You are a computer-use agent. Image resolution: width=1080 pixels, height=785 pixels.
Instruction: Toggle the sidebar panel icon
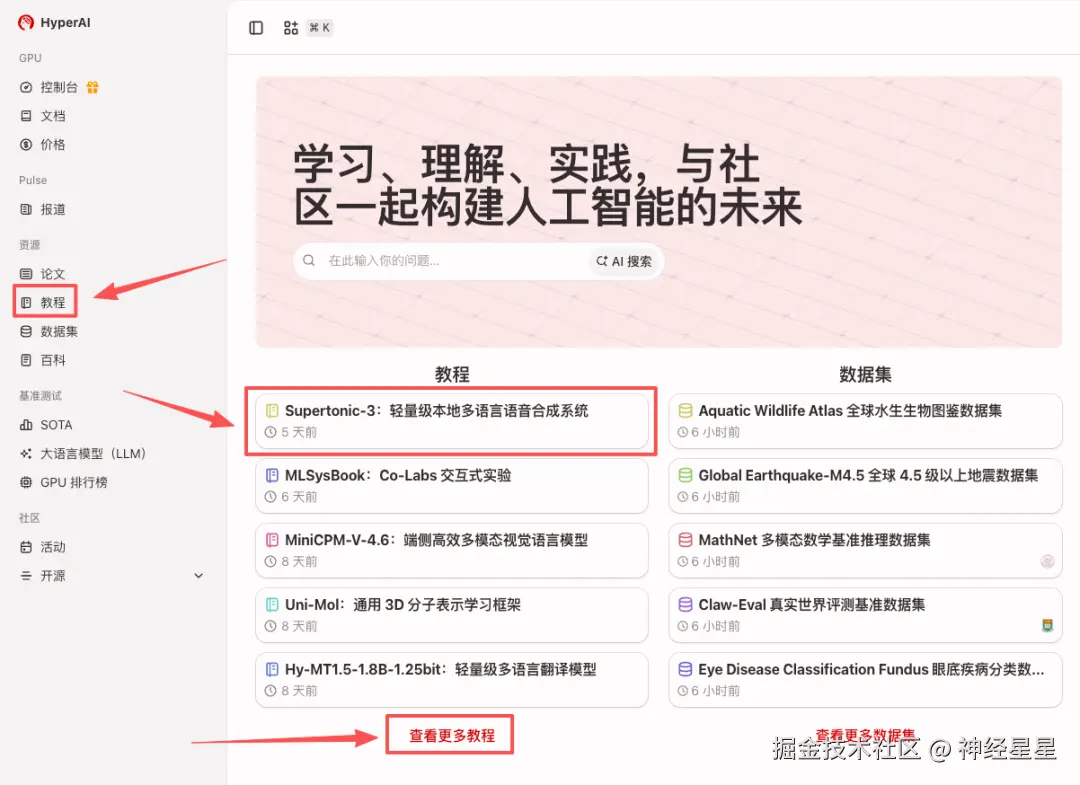256,28
